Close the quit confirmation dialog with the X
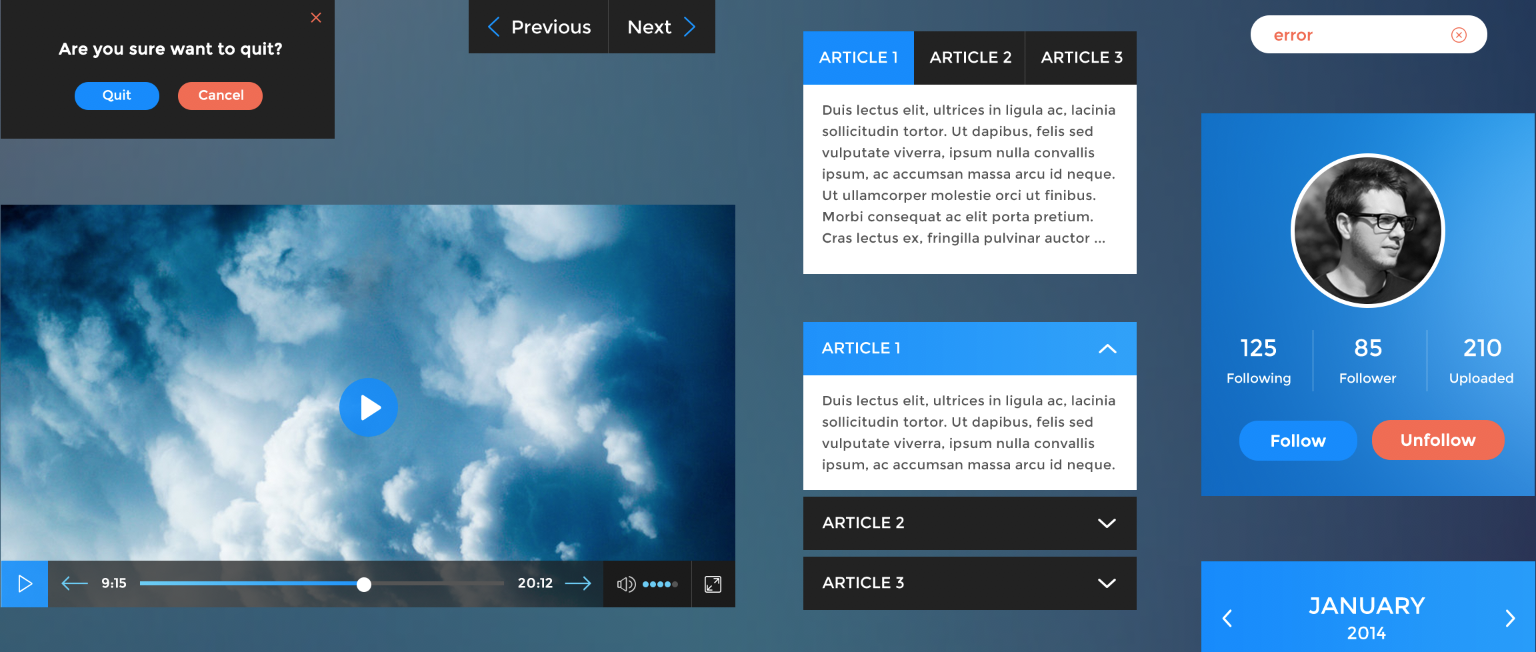This screenshot has width=1536, height=652. coord(316,18)
